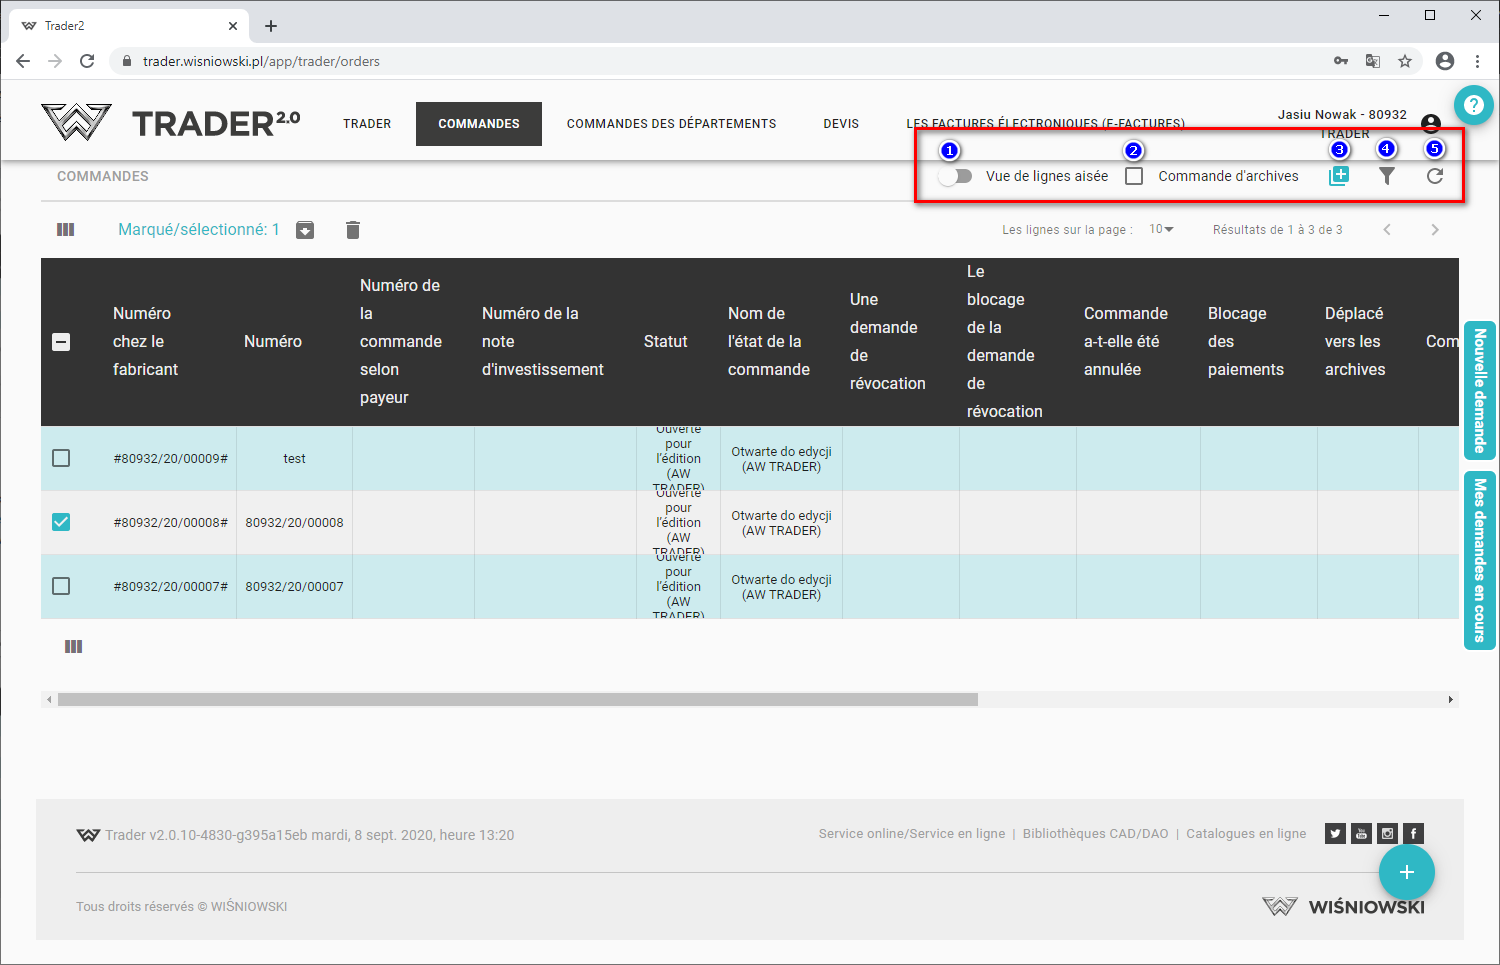Screen dimensions: 1500x965
Task: Open 'Commandes des départements' tab
Action: pyautogui.click(x=671, y=124)
